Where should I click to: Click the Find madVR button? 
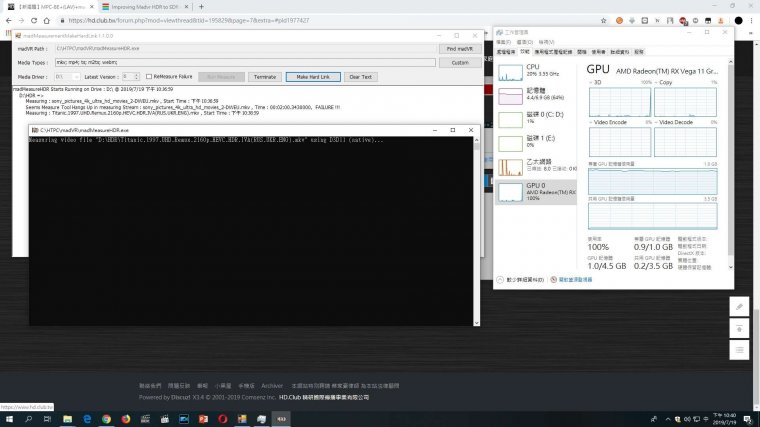460,48
